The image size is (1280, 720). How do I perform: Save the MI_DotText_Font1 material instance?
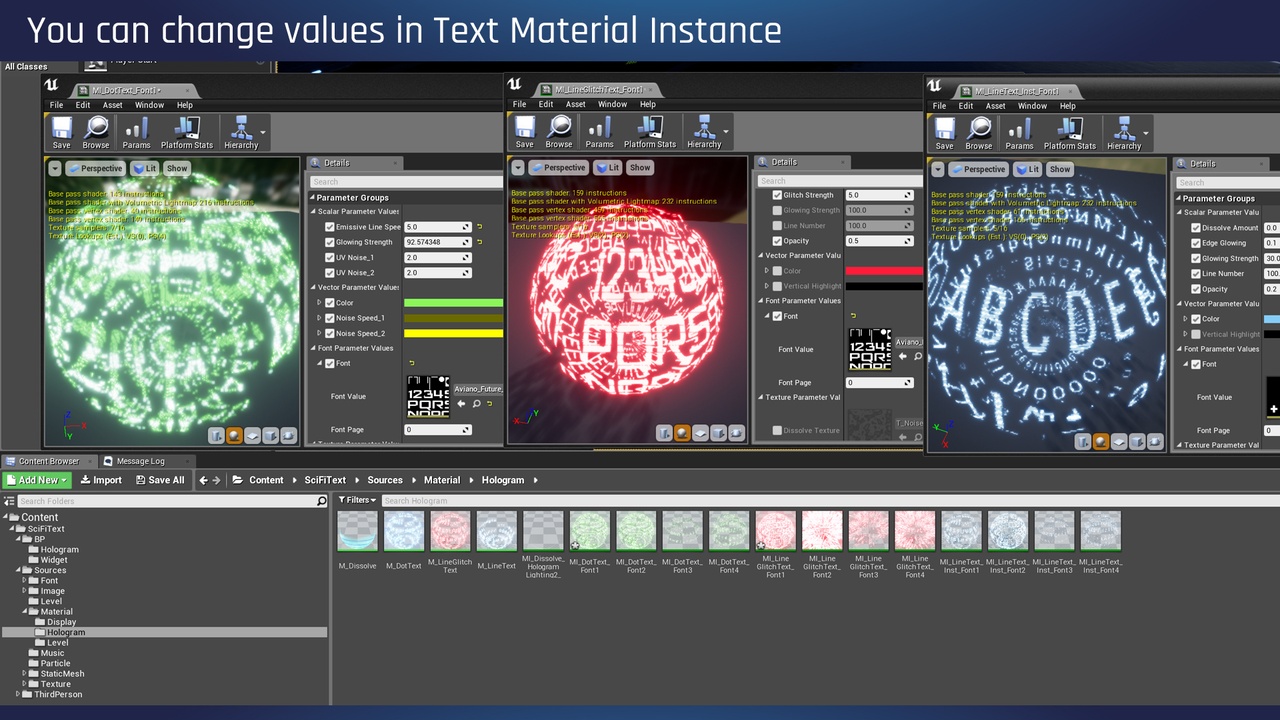pyautogui.click(x=62, y=132)
